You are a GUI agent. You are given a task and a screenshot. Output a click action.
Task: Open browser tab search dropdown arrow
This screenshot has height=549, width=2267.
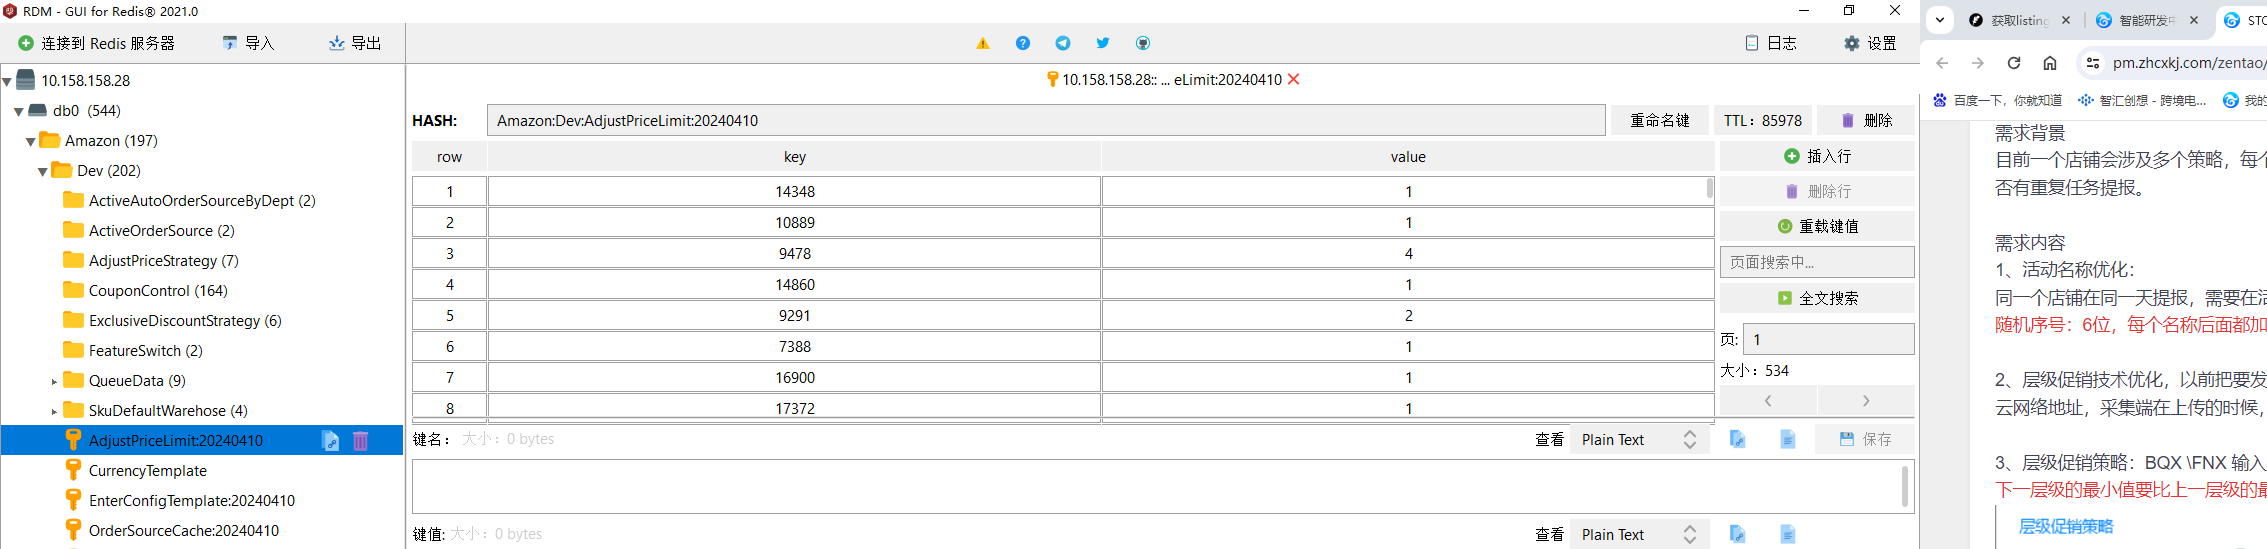[1940, 19]
